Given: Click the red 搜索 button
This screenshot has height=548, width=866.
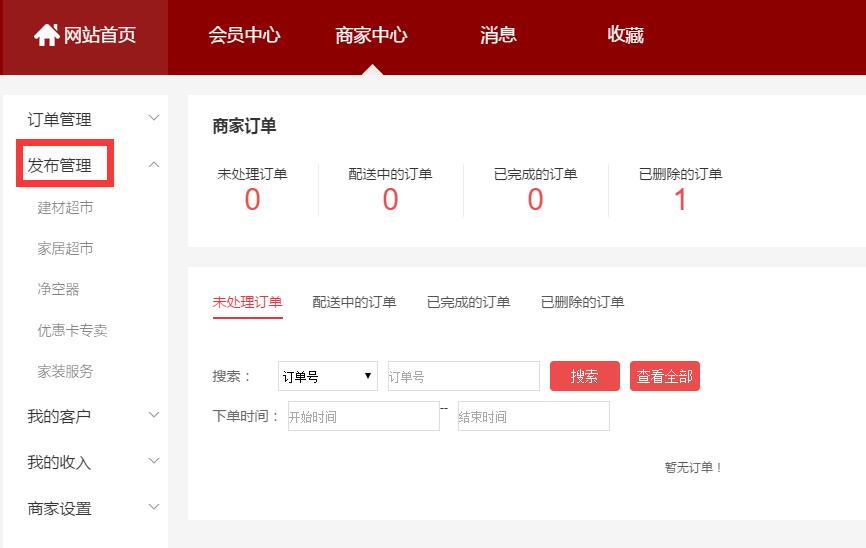Looking at the screenshot, I should coord(585,376).
